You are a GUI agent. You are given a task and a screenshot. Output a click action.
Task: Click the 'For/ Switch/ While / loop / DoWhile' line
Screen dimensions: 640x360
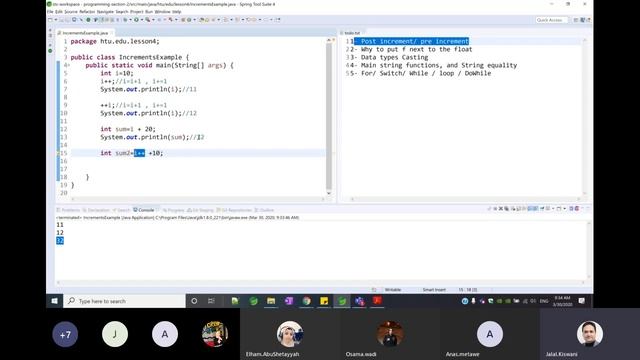coord(426,73)
